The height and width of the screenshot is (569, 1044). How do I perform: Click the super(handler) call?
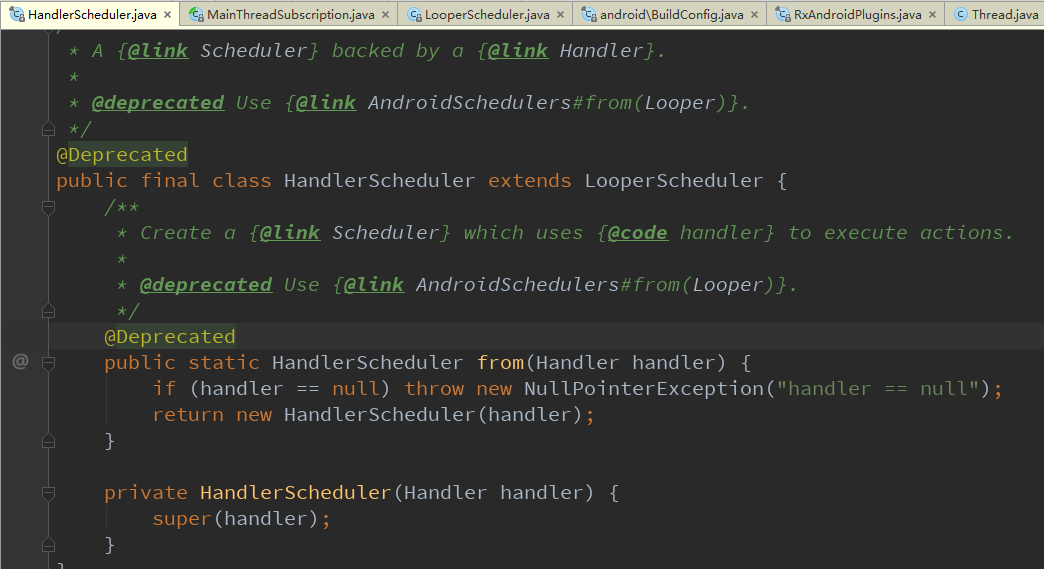coord(235,518)
